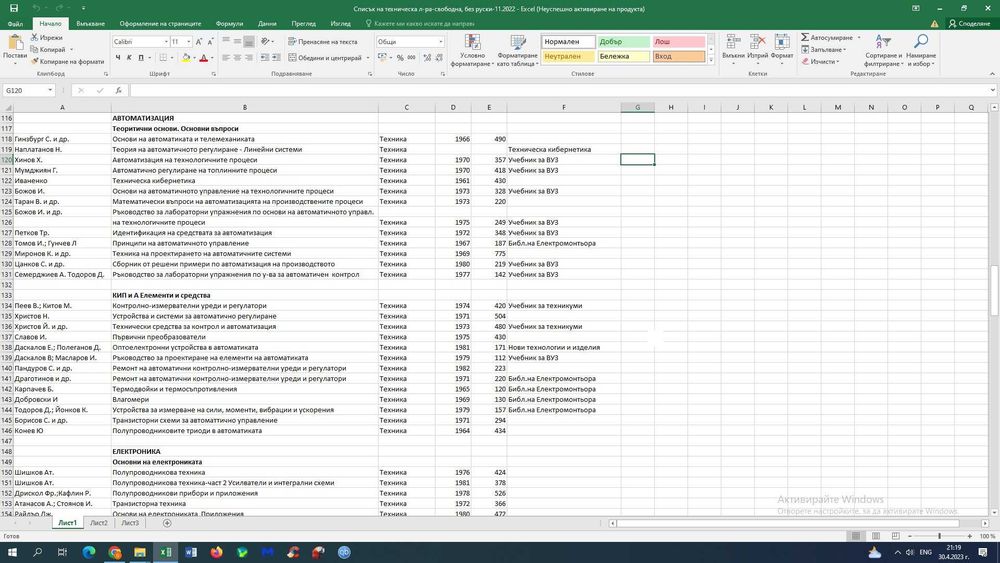
Task: Copy formatting with Копиране на формати
Action: point(68,62)
